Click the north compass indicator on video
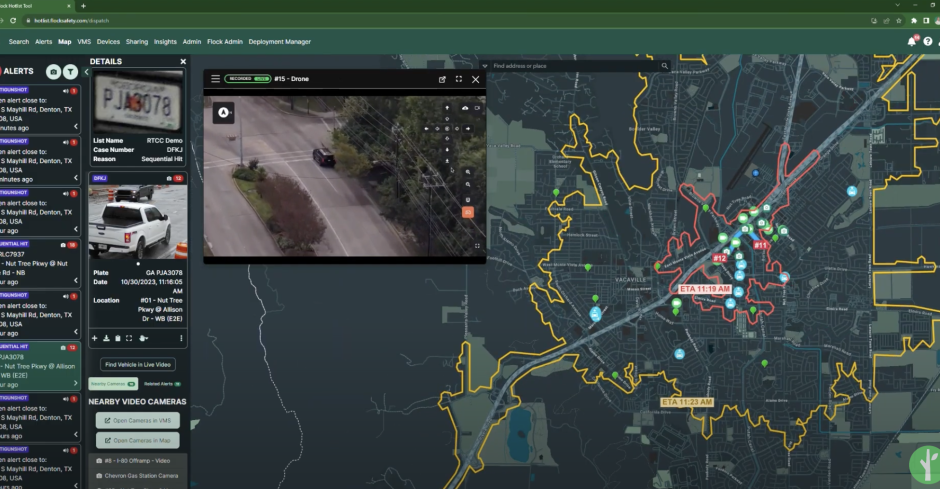 224,113
